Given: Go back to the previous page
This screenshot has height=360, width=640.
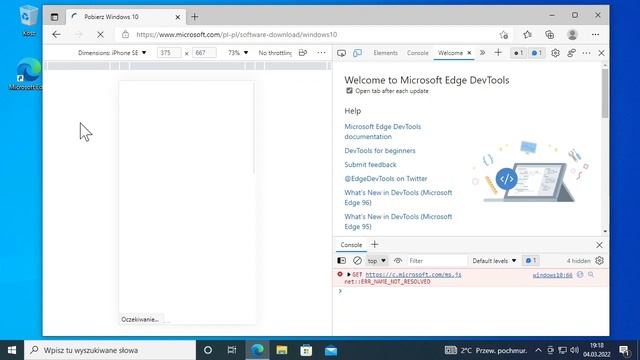Looking at the screenshot, I should (56, 35).
